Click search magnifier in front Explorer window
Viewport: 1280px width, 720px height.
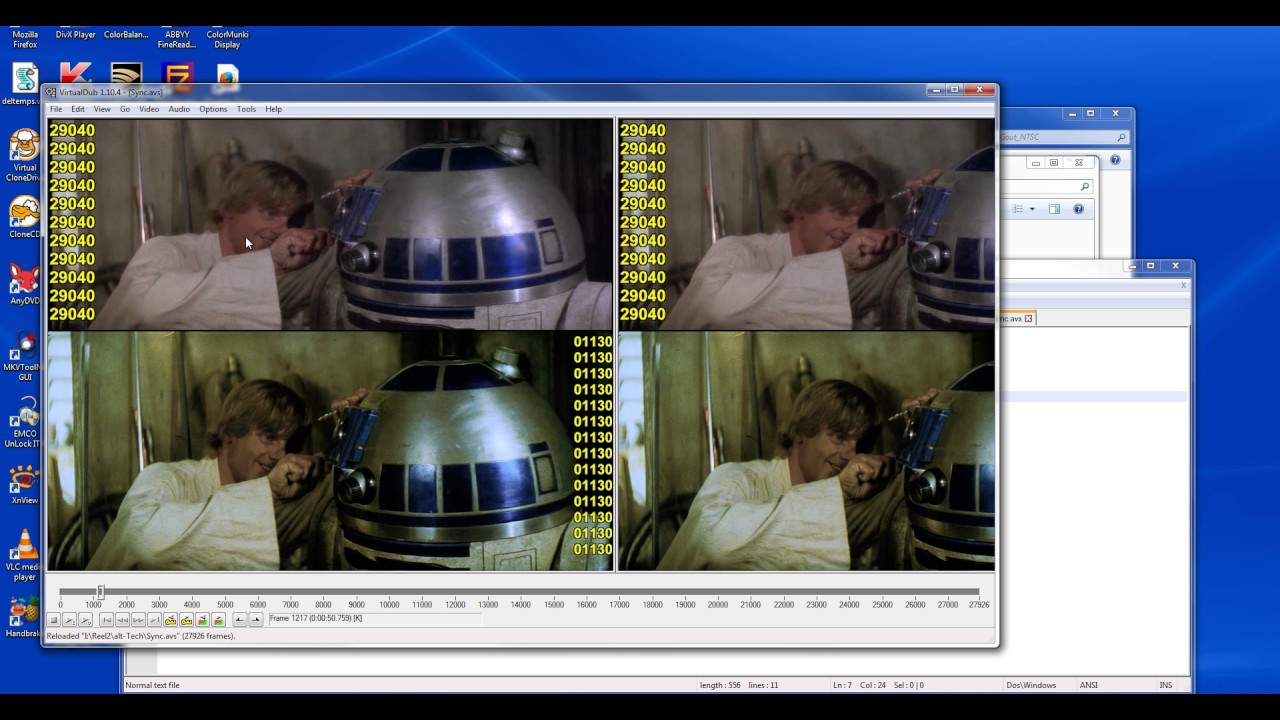(x=1084, y=186)
